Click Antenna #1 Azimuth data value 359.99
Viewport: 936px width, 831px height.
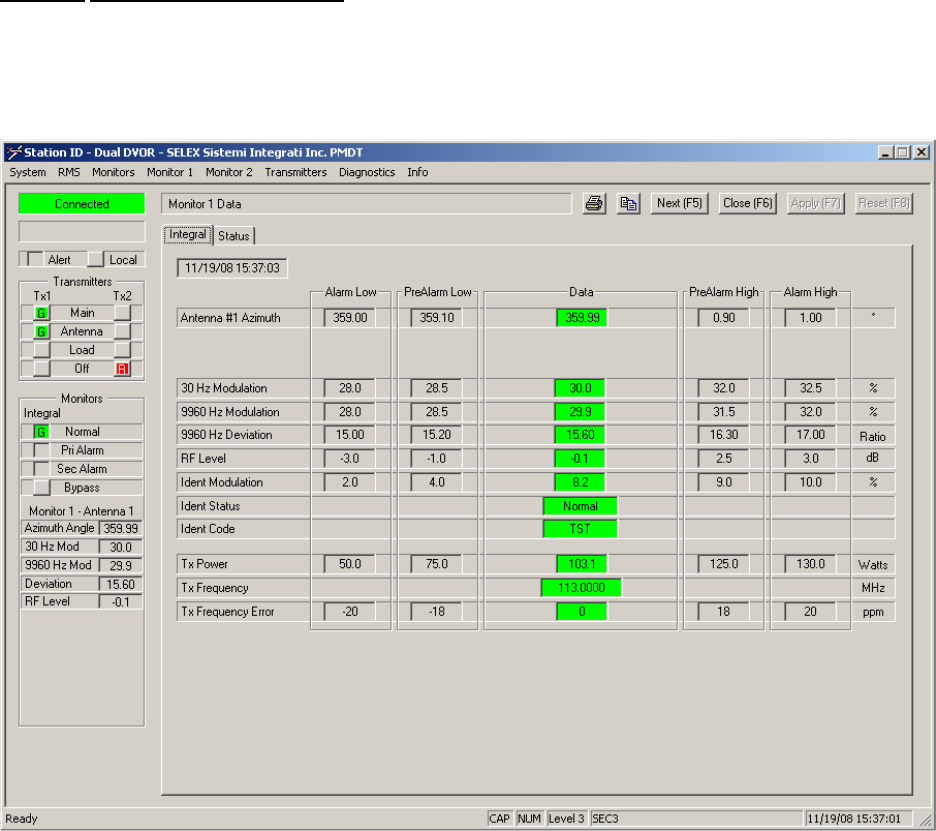click(582, 318)
